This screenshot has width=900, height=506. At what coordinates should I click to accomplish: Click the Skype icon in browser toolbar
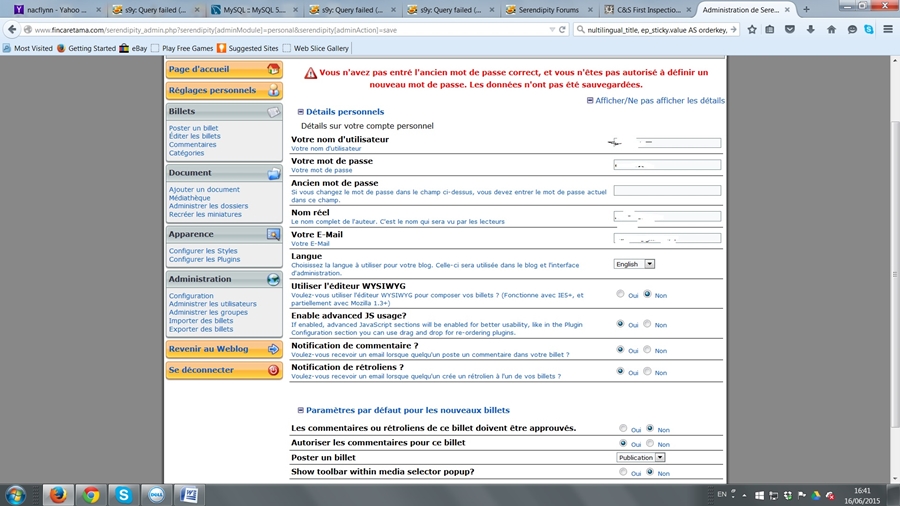868,30
